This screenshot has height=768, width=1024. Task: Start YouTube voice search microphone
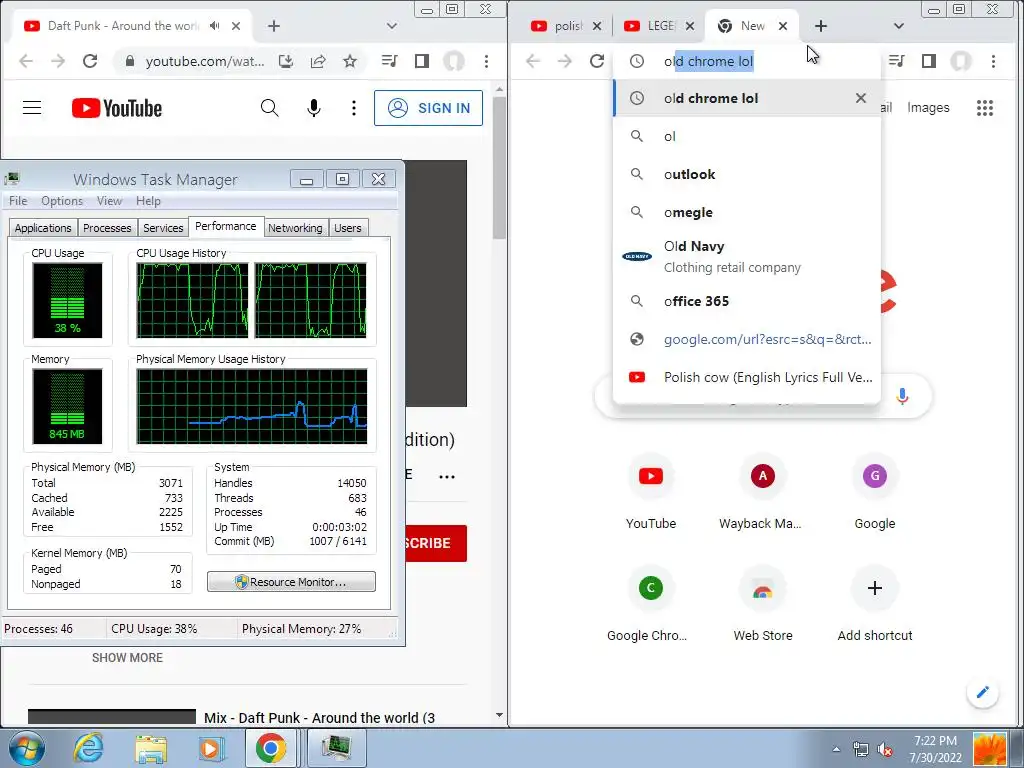[314, 108]
